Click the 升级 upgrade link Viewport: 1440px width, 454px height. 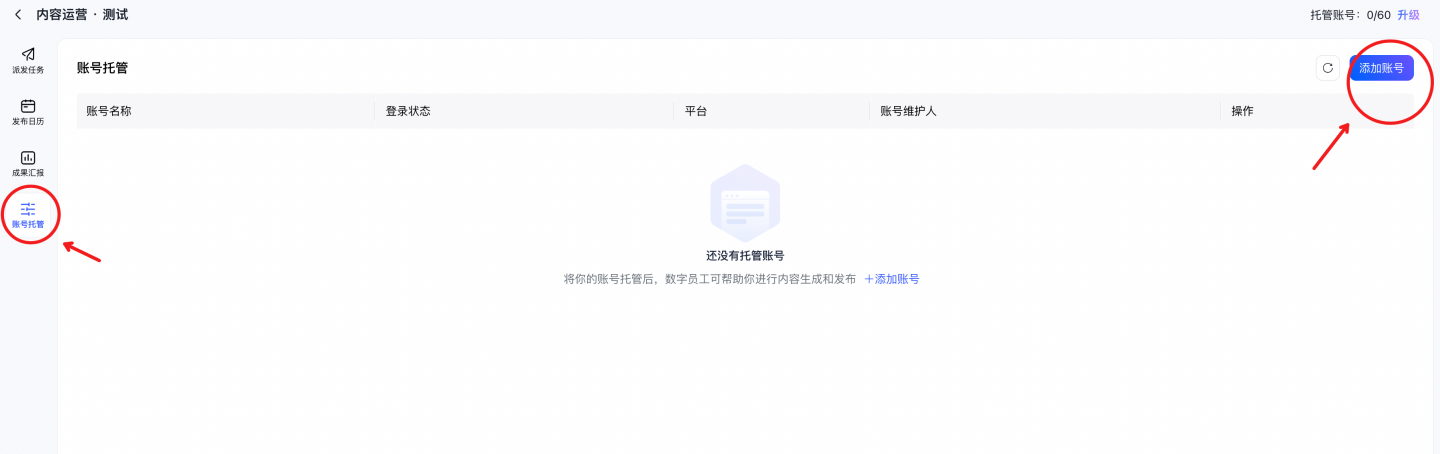(x=1408, y=15)
